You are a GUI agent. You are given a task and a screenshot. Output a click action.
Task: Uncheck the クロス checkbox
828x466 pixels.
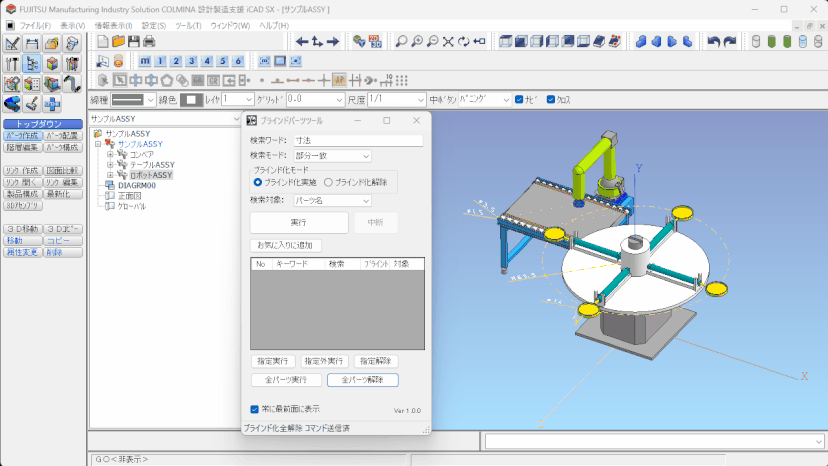pos(549,100)
